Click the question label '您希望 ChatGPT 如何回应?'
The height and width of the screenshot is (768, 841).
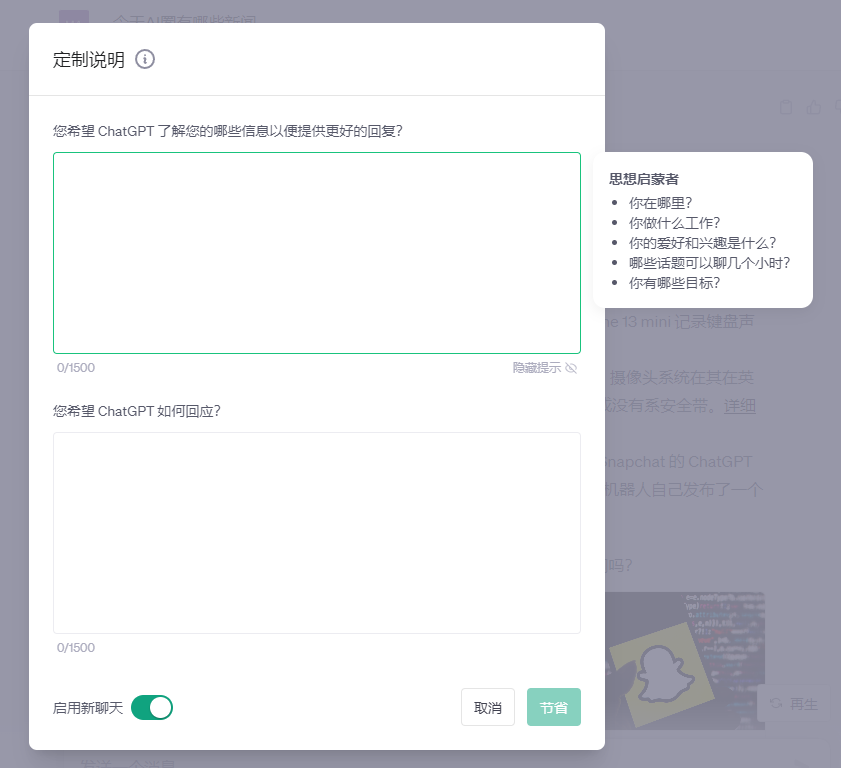pos(137,411)
